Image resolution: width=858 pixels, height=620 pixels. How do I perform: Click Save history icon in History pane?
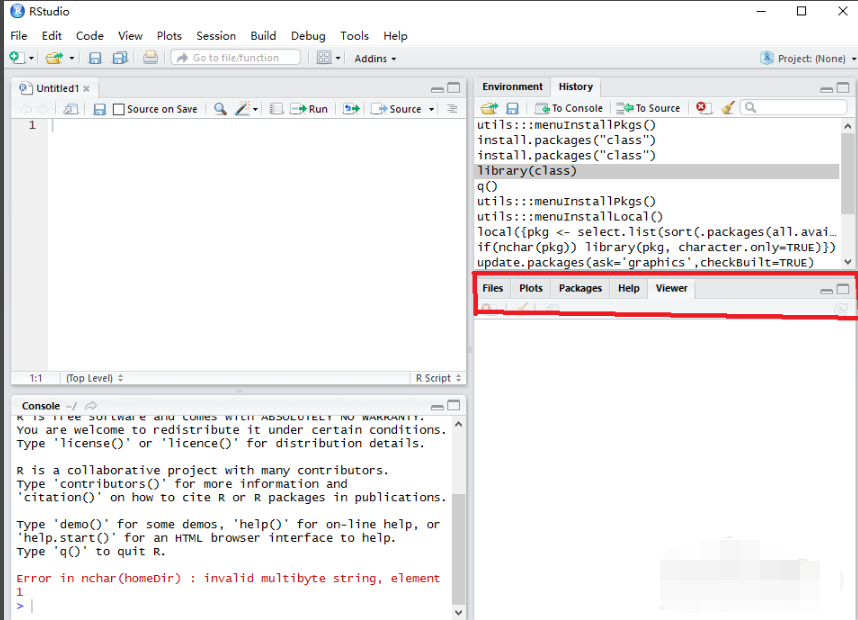click(x=512, y=108)
